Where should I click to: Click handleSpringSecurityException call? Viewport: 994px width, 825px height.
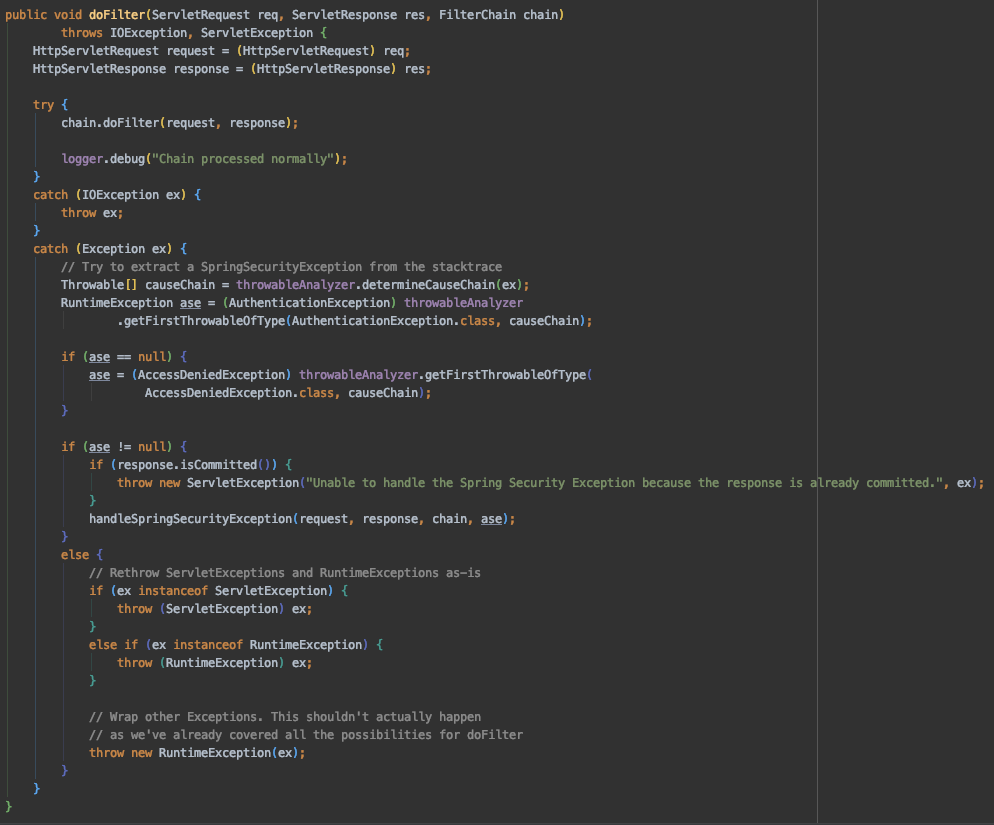click(x=302, y=519)
